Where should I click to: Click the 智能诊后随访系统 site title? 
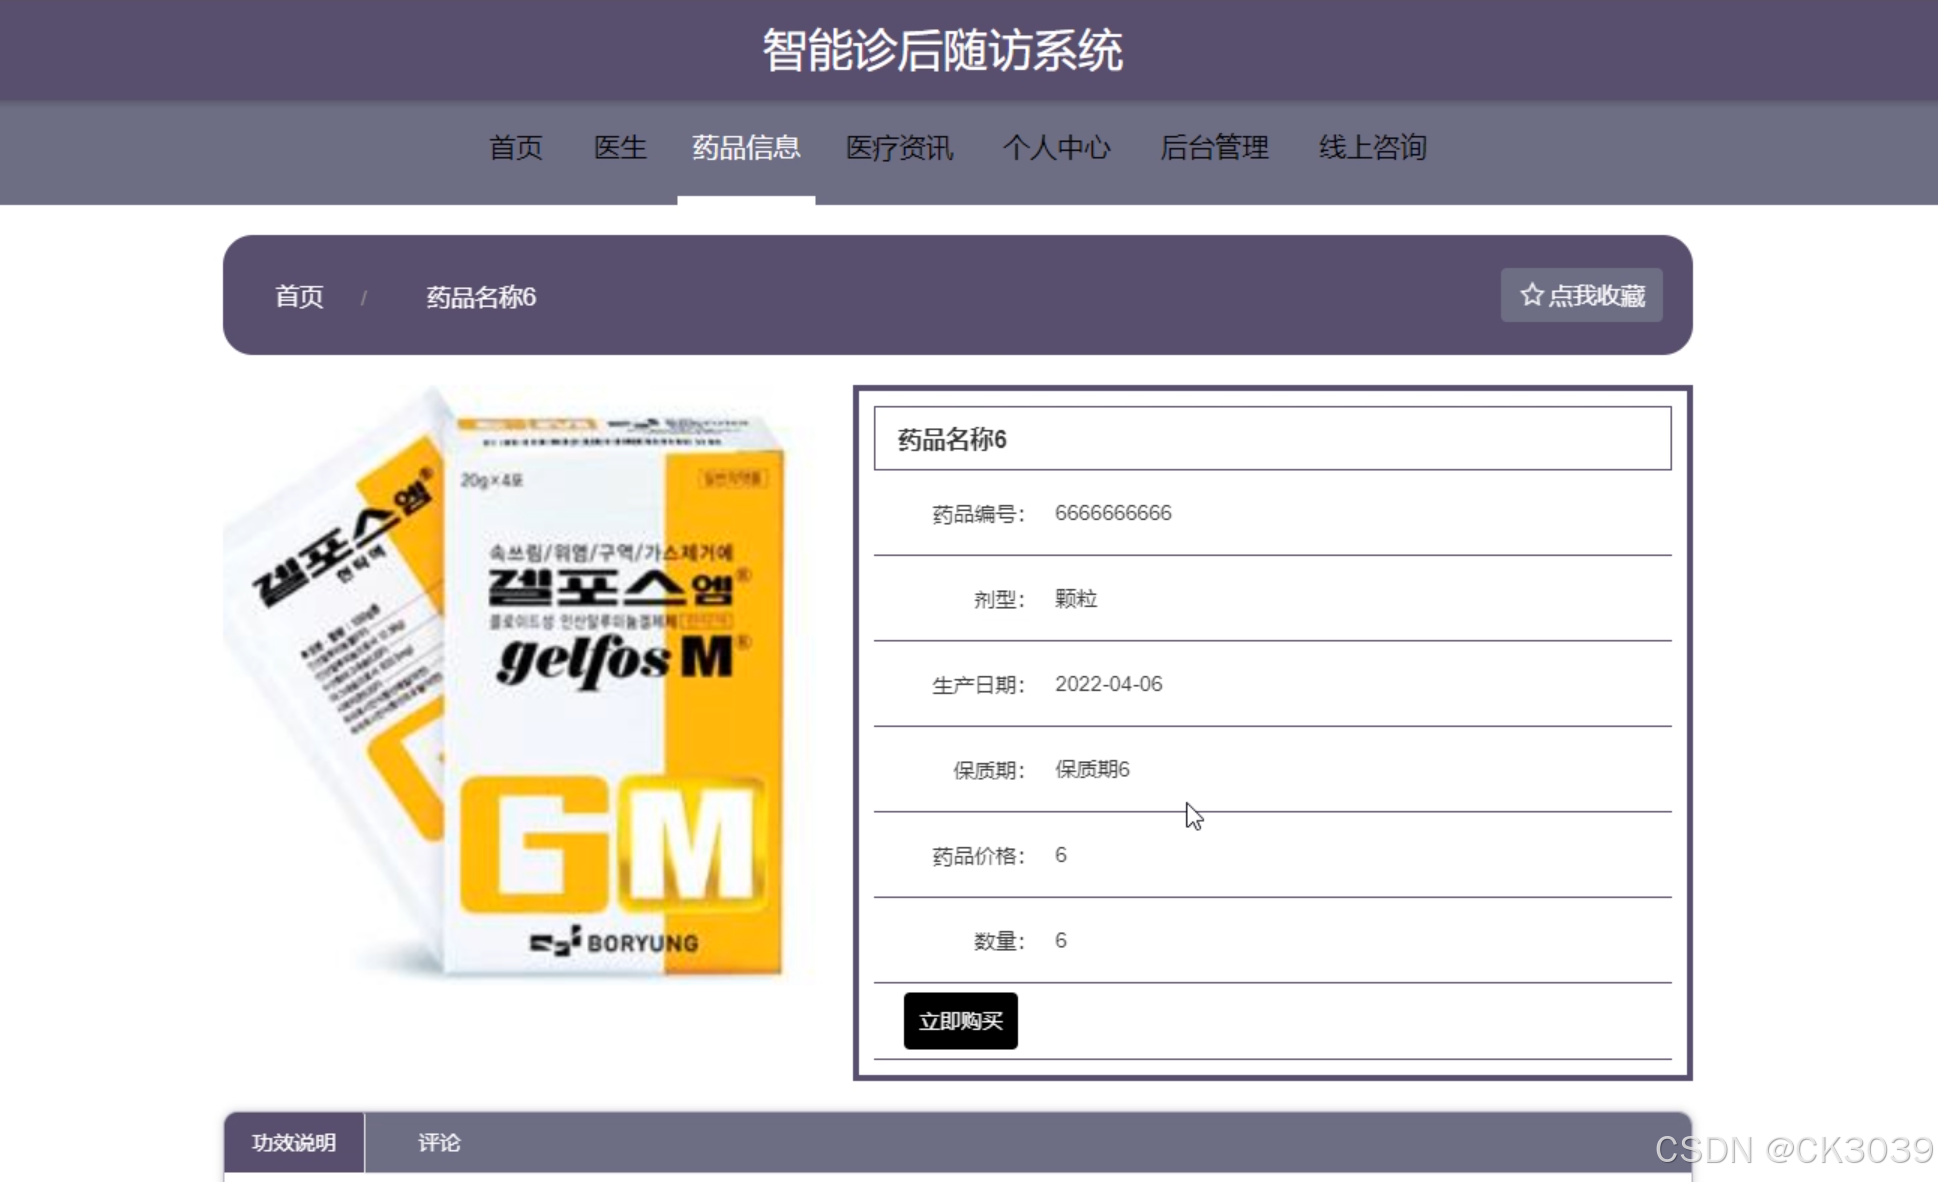(942, 50)
